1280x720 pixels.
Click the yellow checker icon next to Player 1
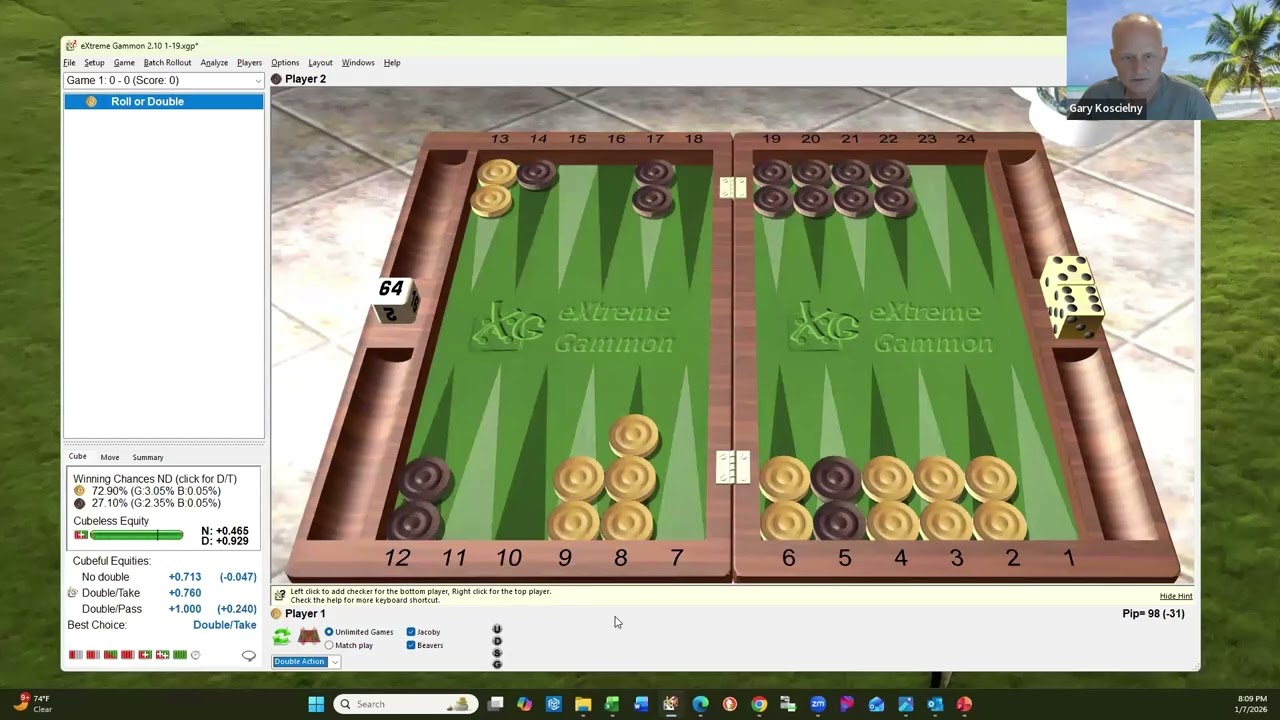[x=277, y=614]
